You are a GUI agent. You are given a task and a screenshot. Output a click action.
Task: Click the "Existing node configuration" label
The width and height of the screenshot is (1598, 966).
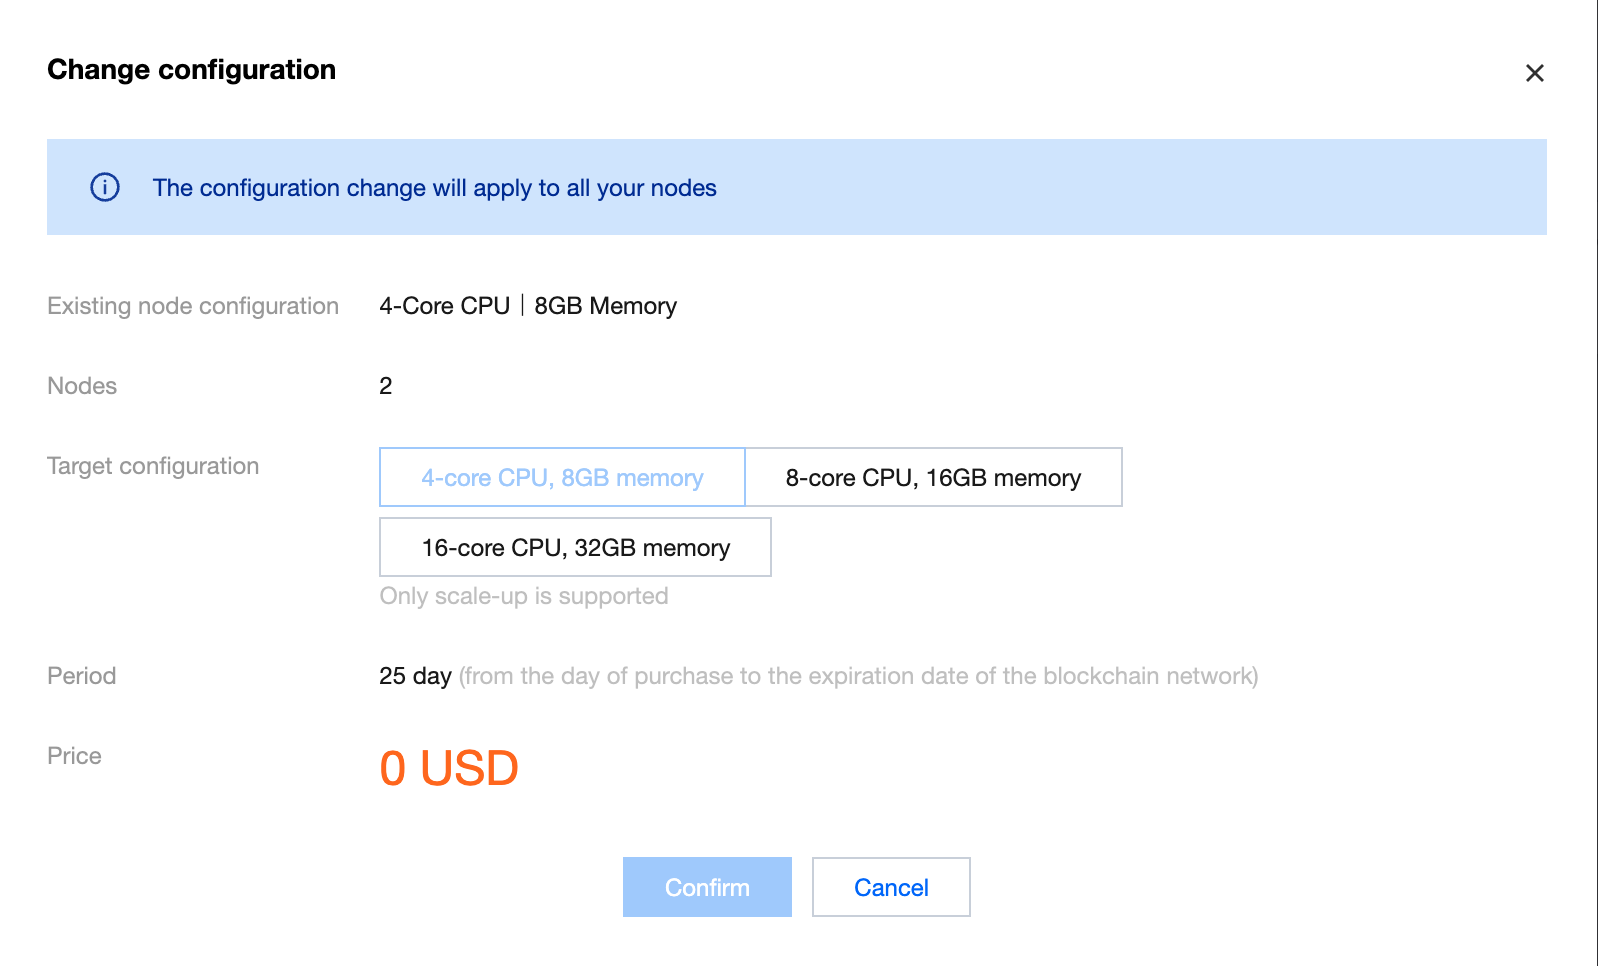coord(193,306)
